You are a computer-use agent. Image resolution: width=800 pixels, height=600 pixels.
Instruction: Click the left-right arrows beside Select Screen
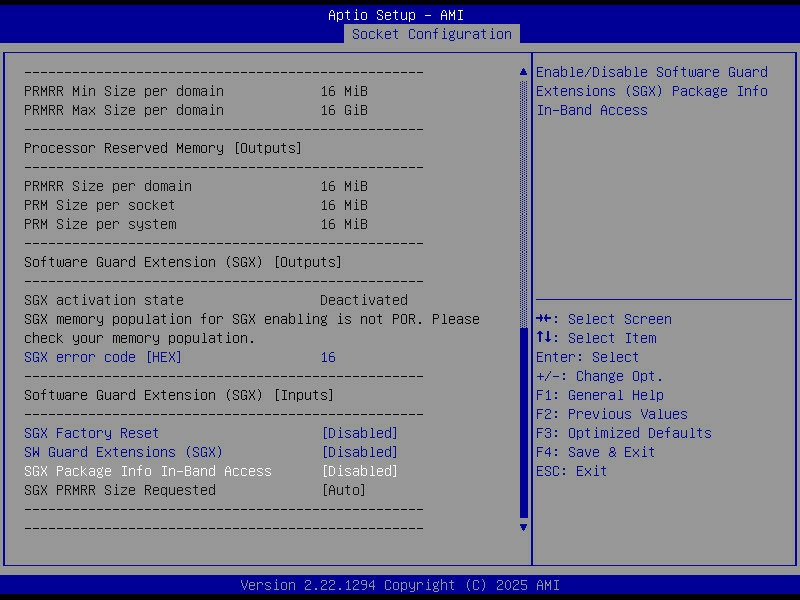coord(547,319)
